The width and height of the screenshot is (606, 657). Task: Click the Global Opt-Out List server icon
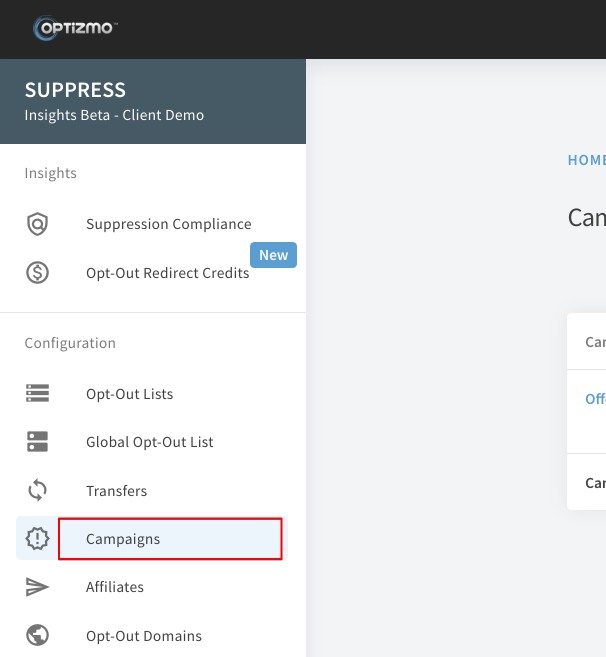(x=37, y=442)
